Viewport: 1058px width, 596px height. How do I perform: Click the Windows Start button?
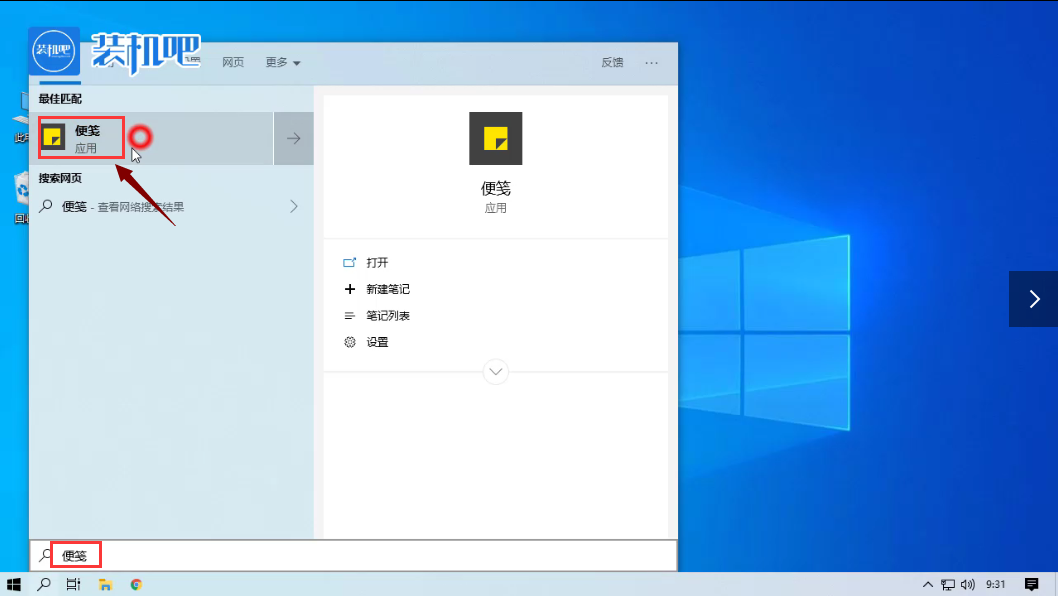(x=13, y=582)
